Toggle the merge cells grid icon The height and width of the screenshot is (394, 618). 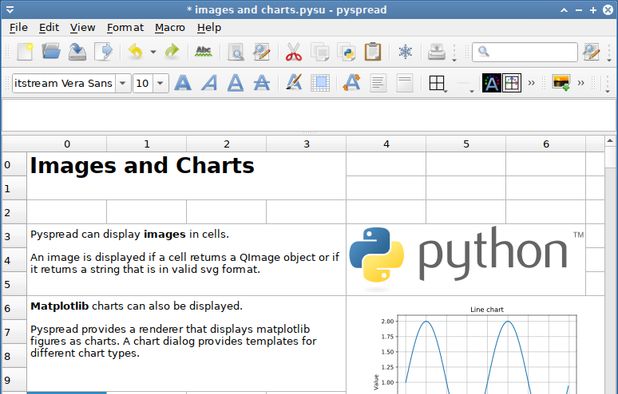(512, 83)
